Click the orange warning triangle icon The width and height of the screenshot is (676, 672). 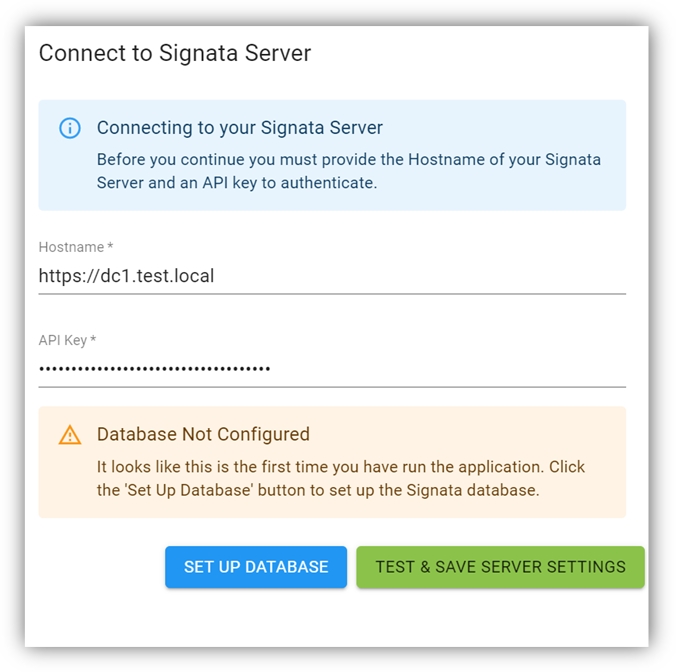(x=70, y=435)
